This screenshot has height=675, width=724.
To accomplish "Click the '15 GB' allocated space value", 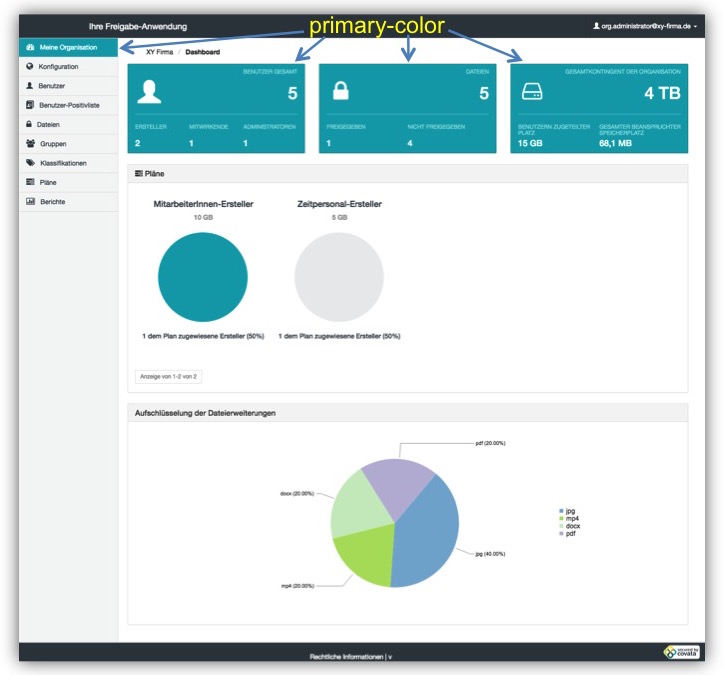I will 530,144.
